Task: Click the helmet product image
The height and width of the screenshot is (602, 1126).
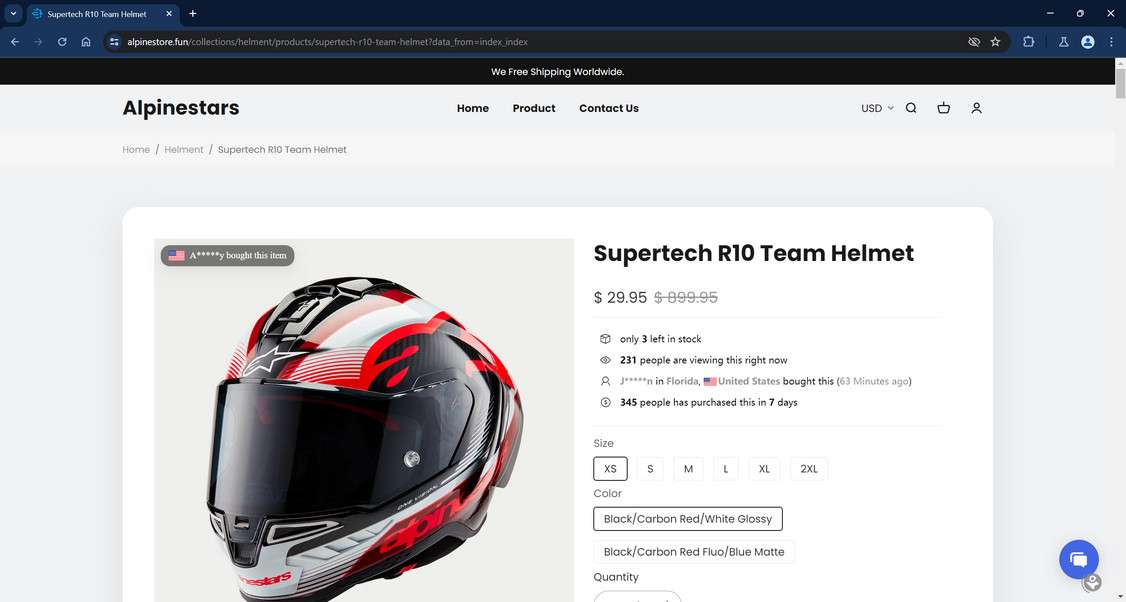Action: pyautogui.click(x=364, y=420)
